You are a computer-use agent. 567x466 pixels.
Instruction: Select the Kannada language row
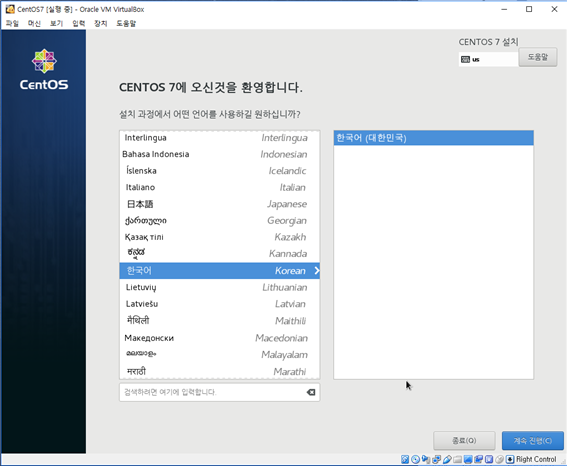pos(219,254)
